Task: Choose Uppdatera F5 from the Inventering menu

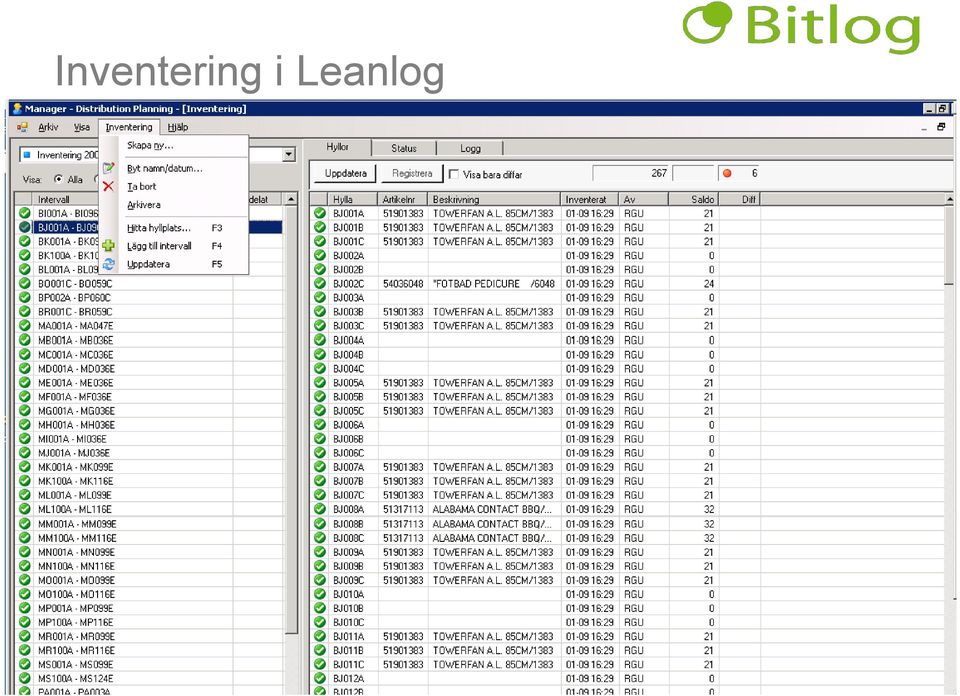Action: coord(174,264)
